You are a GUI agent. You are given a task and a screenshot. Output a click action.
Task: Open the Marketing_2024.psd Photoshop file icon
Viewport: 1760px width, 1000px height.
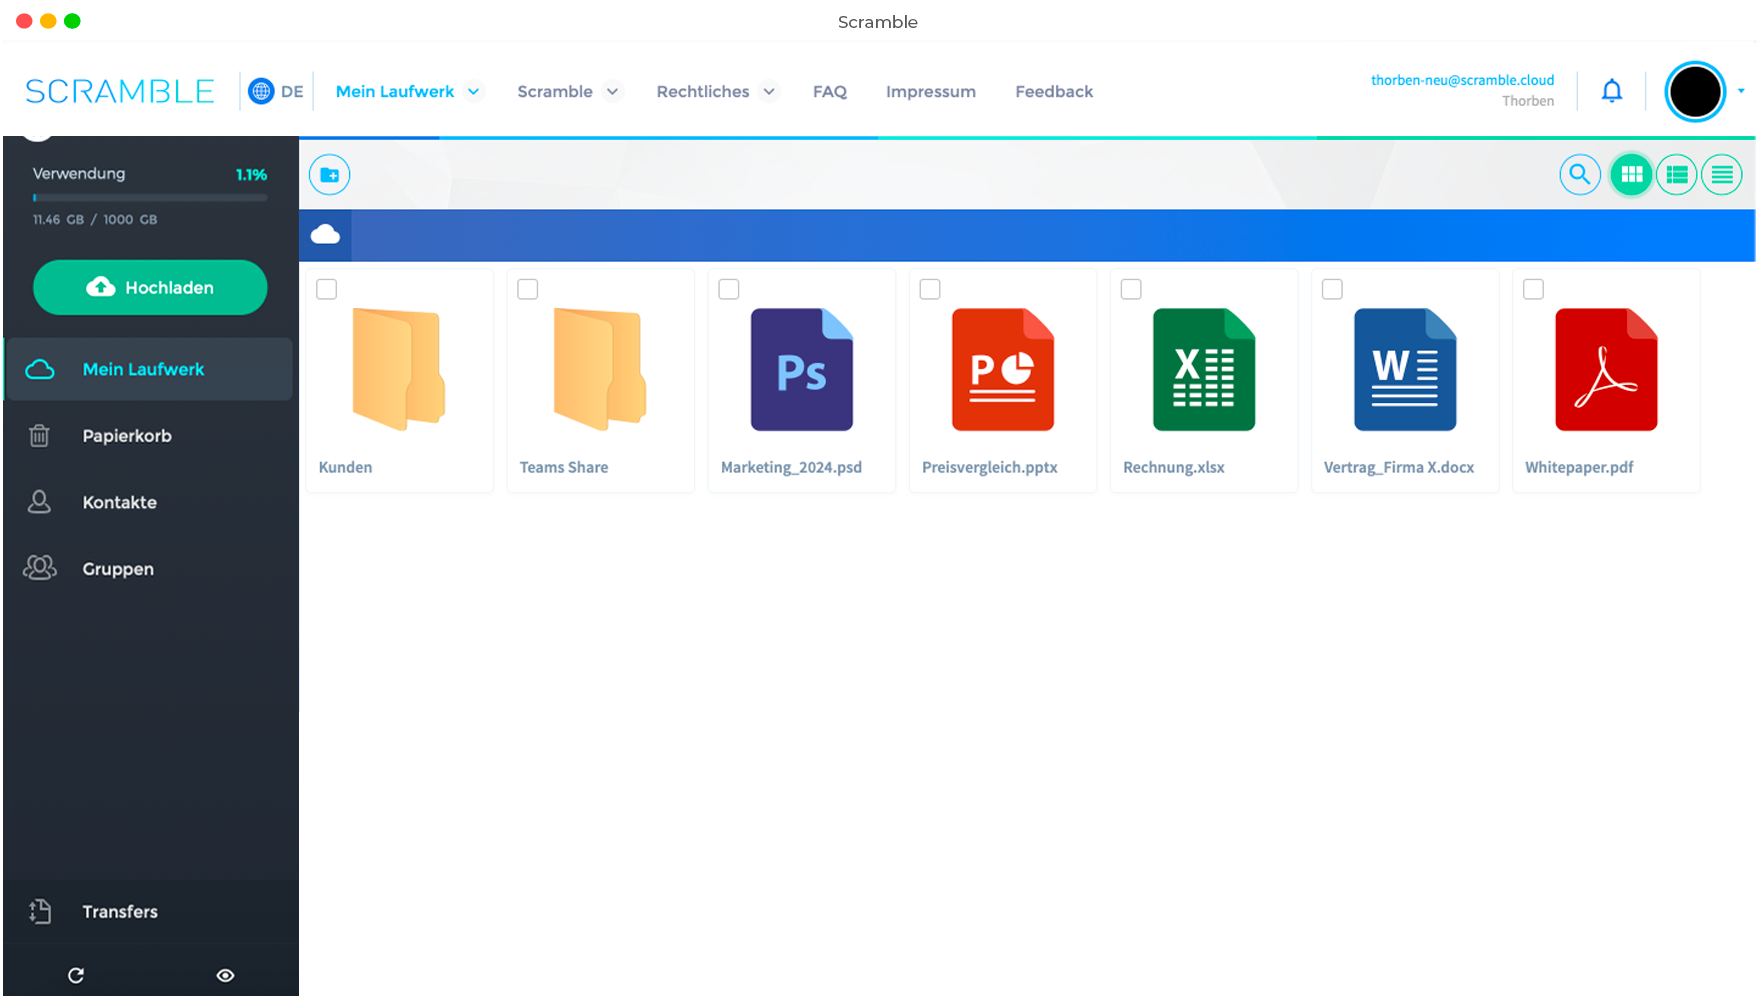click(802, 369)
